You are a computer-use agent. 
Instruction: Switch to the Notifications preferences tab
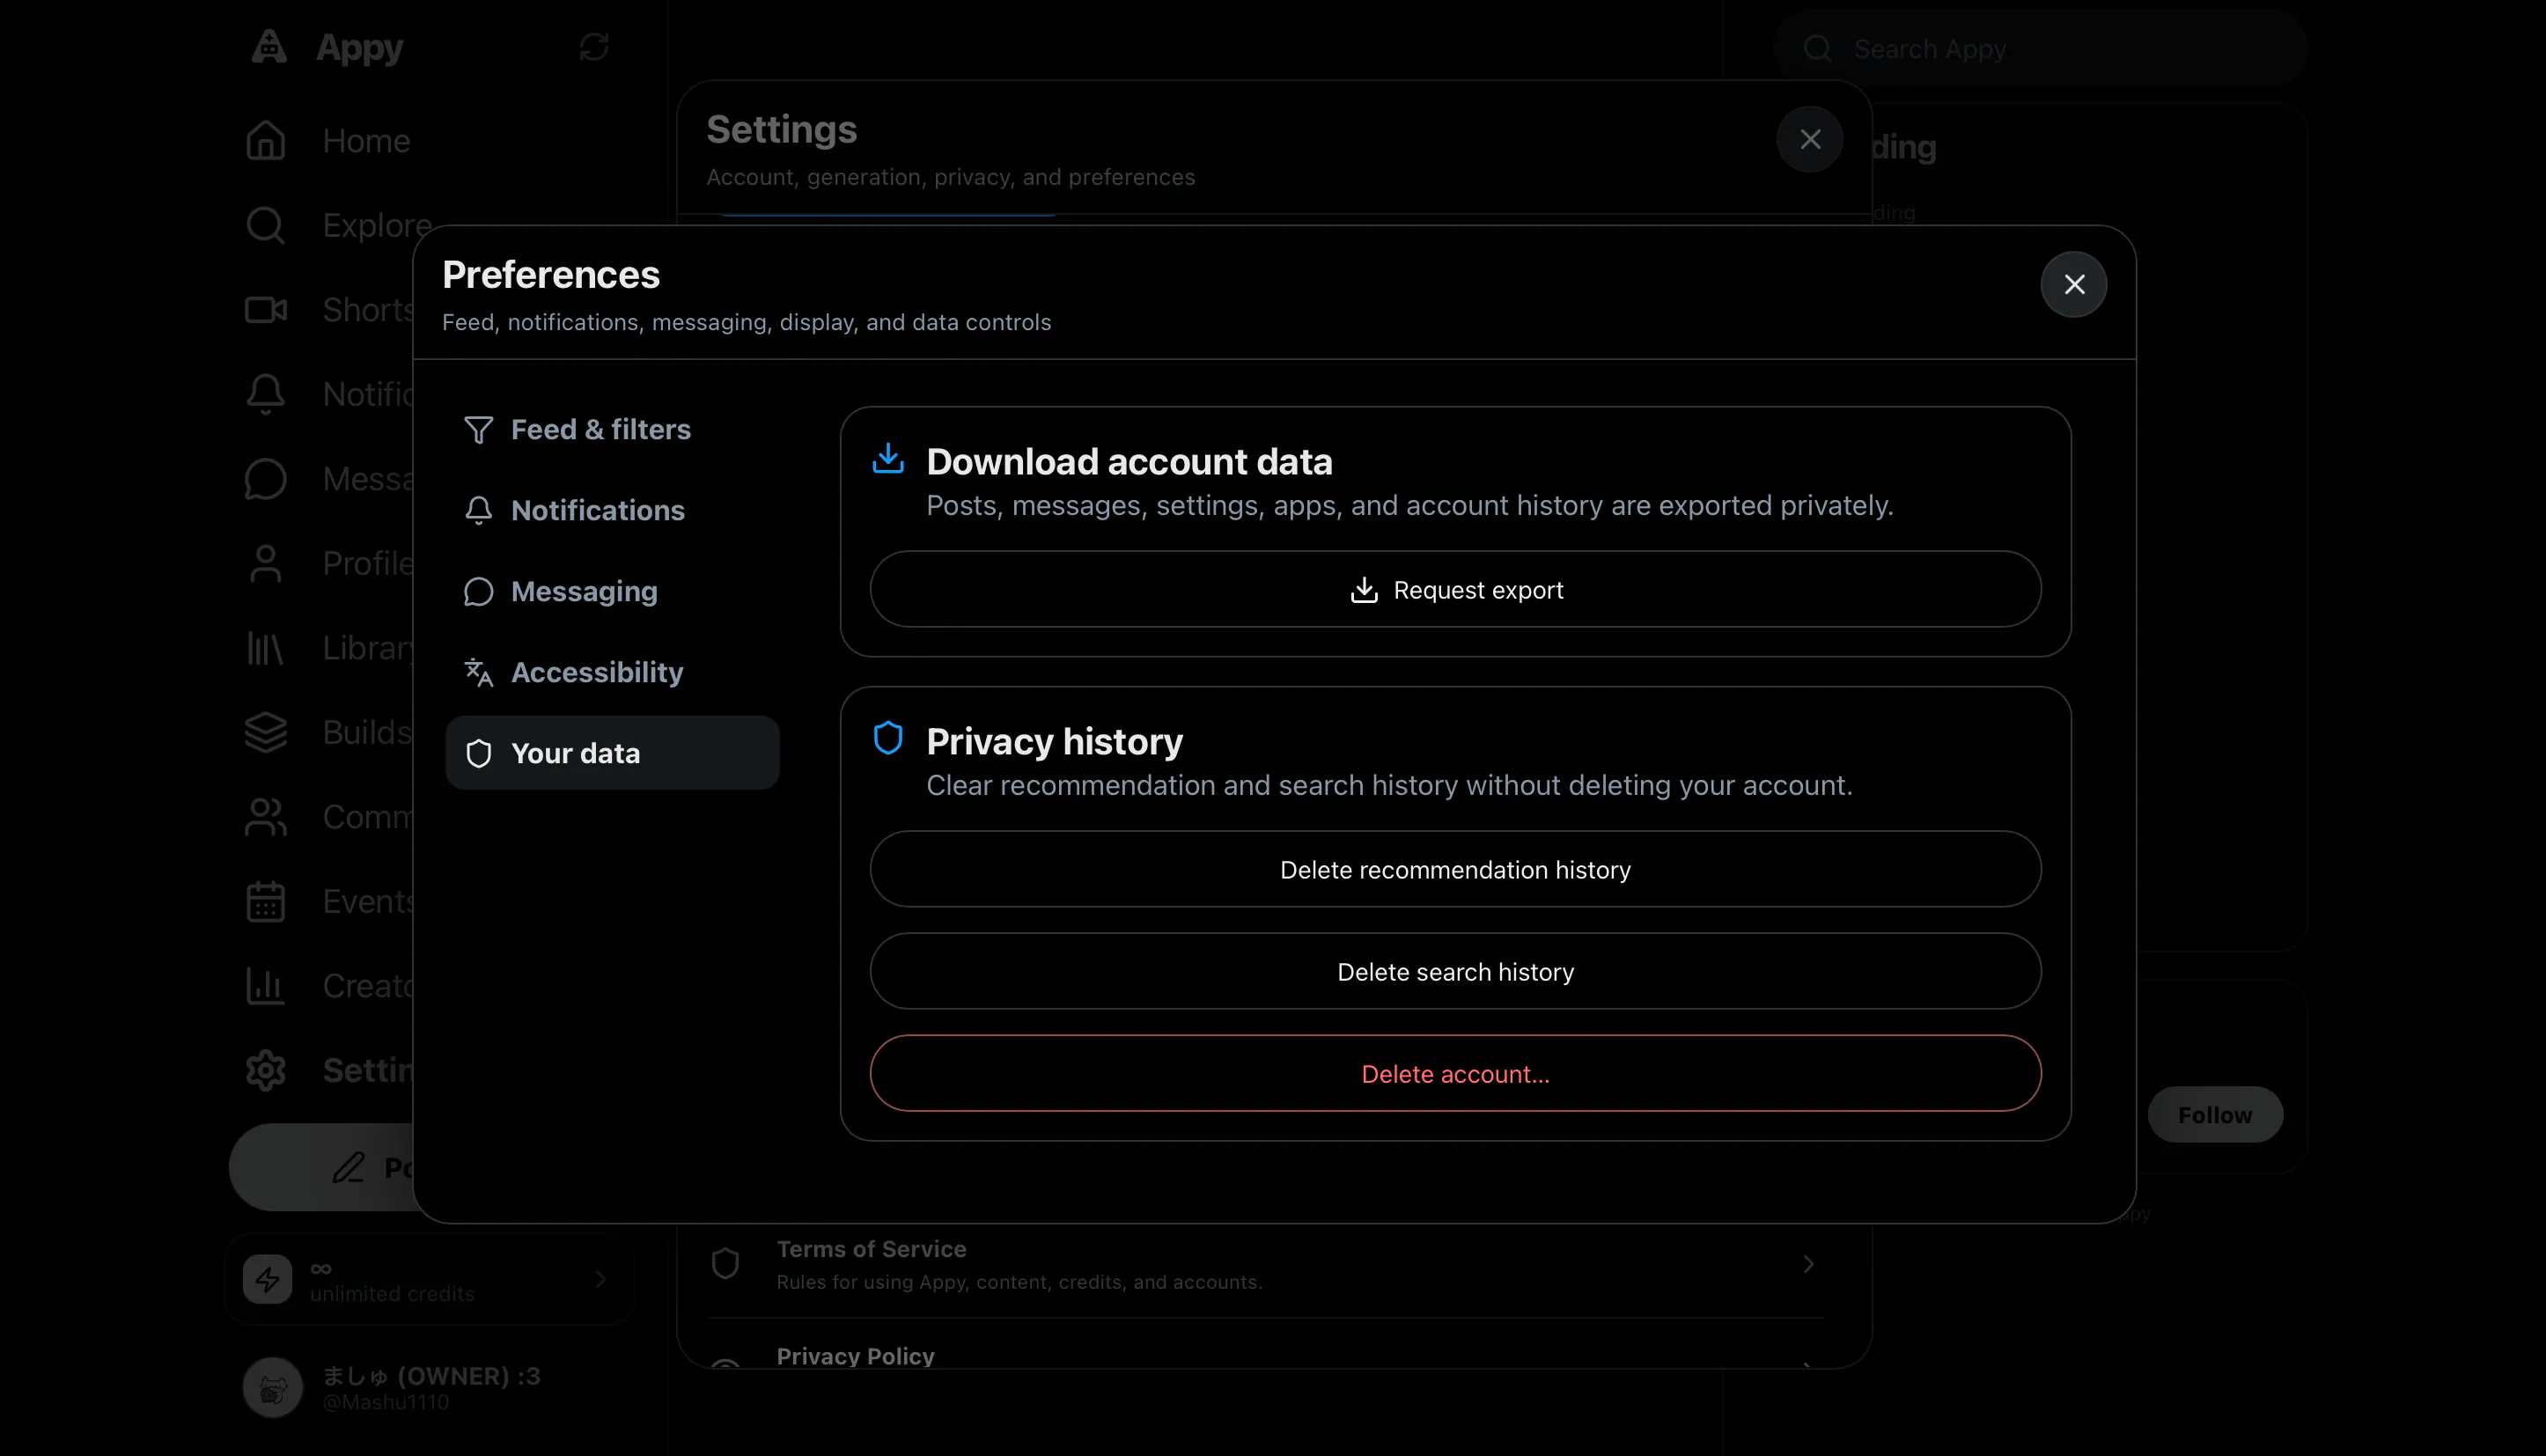(x=612, y=510)
